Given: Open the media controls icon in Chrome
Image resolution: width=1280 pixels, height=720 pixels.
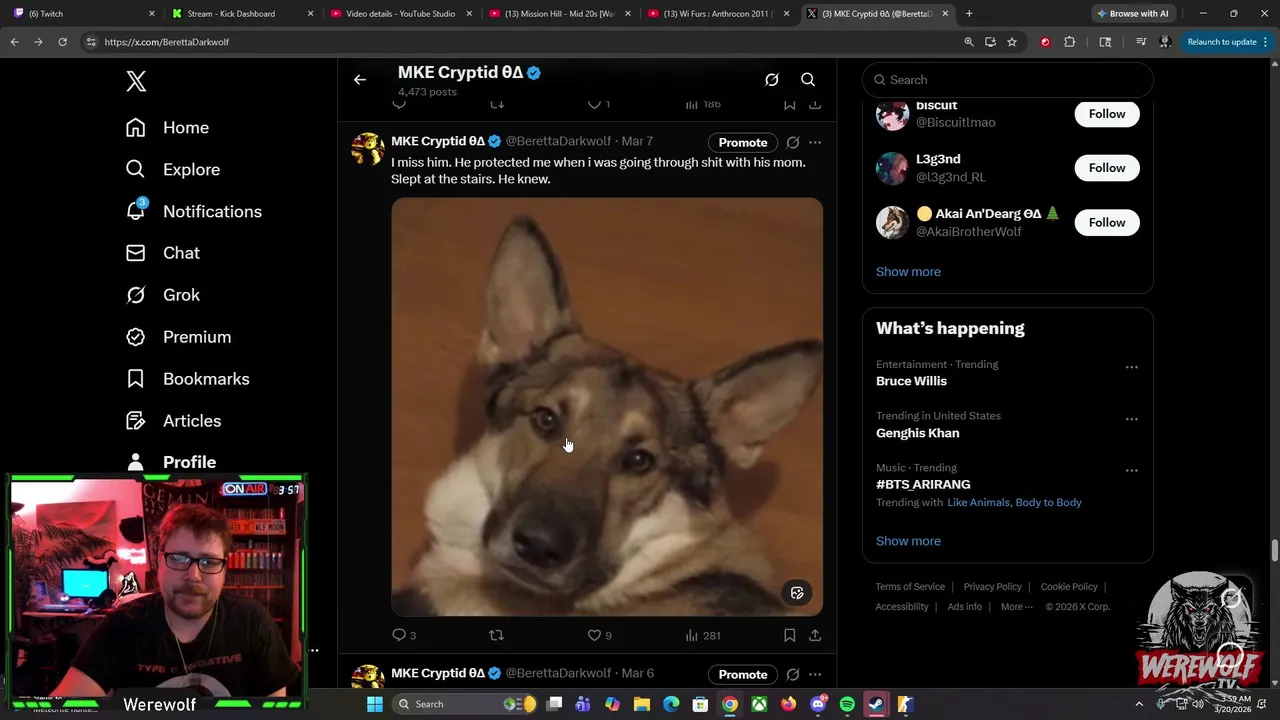Looking at the screenshot, I should pos(1141,42).
